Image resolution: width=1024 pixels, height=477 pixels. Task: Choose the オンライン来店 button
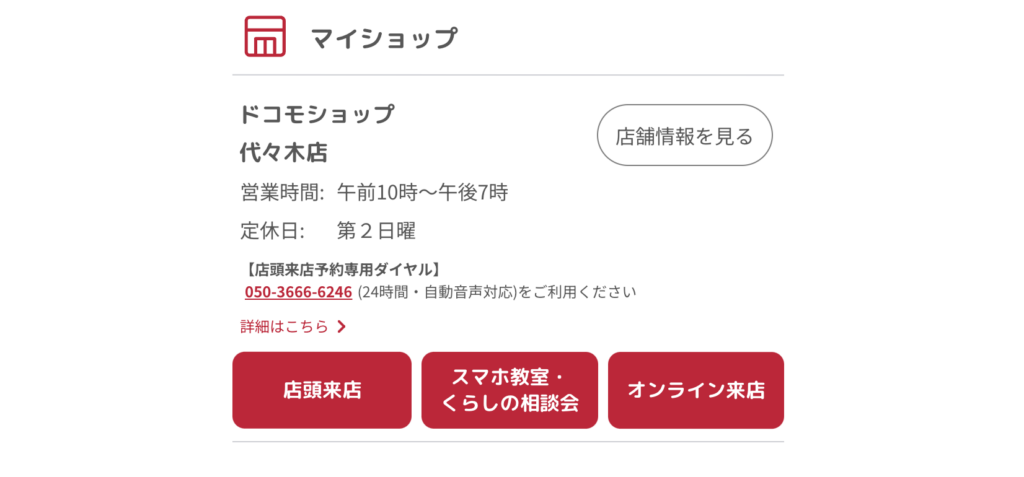(696, 390)
